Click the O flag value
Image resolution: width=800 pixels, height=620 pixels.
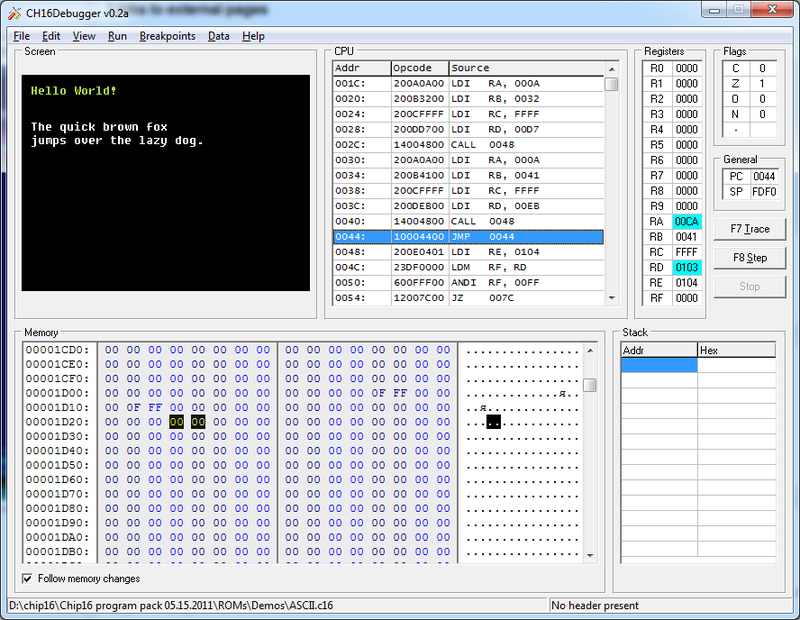(x=763, y=99)
